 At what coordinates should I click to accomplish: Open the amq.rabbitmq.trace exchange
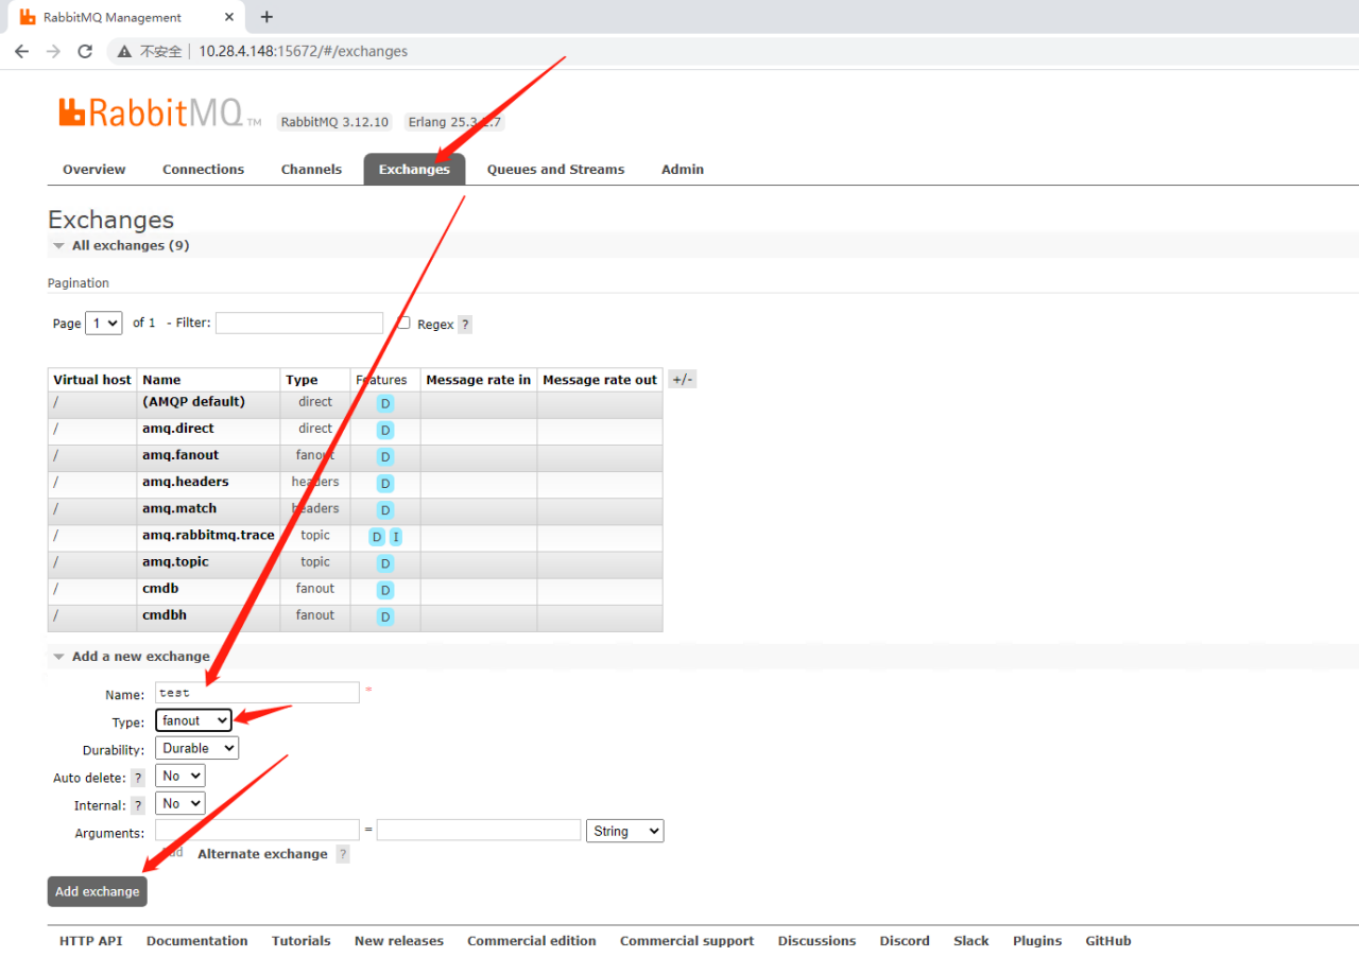click(208, 535)
